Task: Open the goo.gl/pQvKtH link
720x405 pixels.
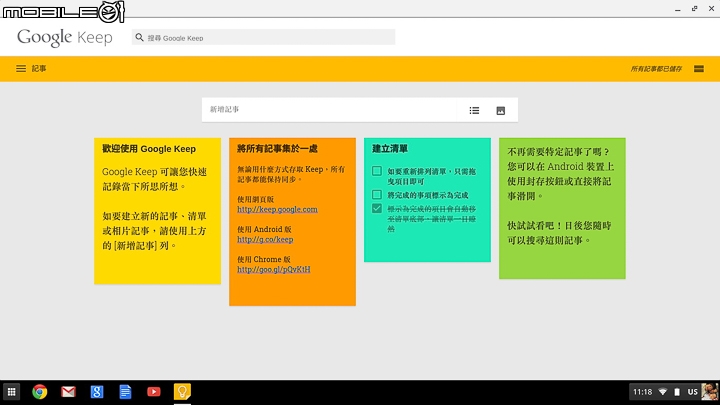Action: (x=274, y=270)
